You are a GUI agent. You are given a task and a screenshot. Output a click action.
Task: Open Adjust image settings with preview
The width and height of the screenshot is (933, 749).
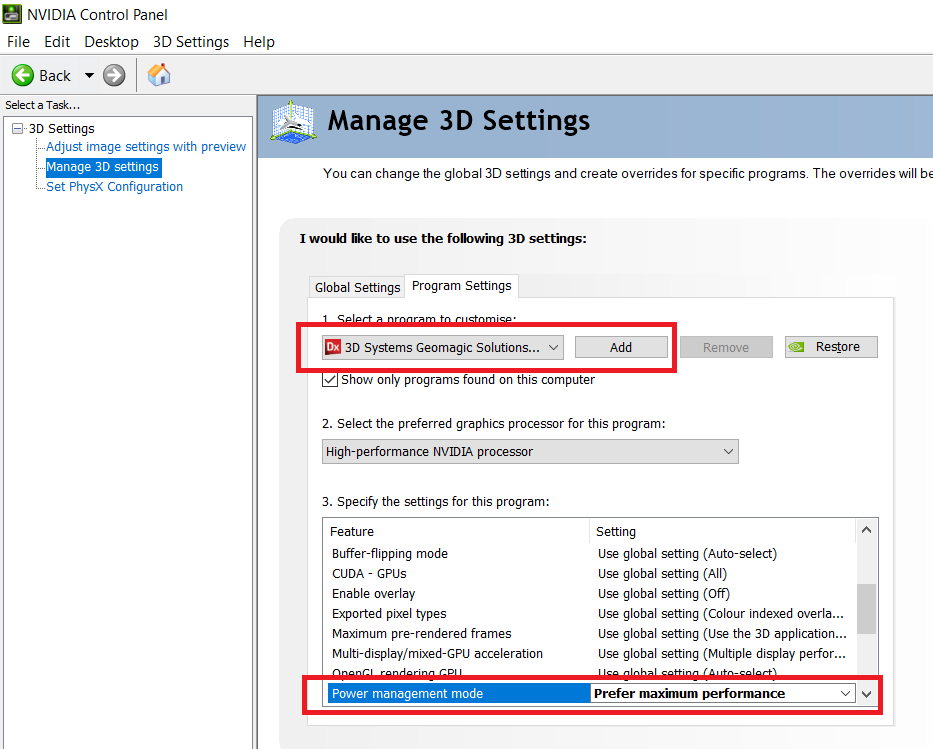146,146
